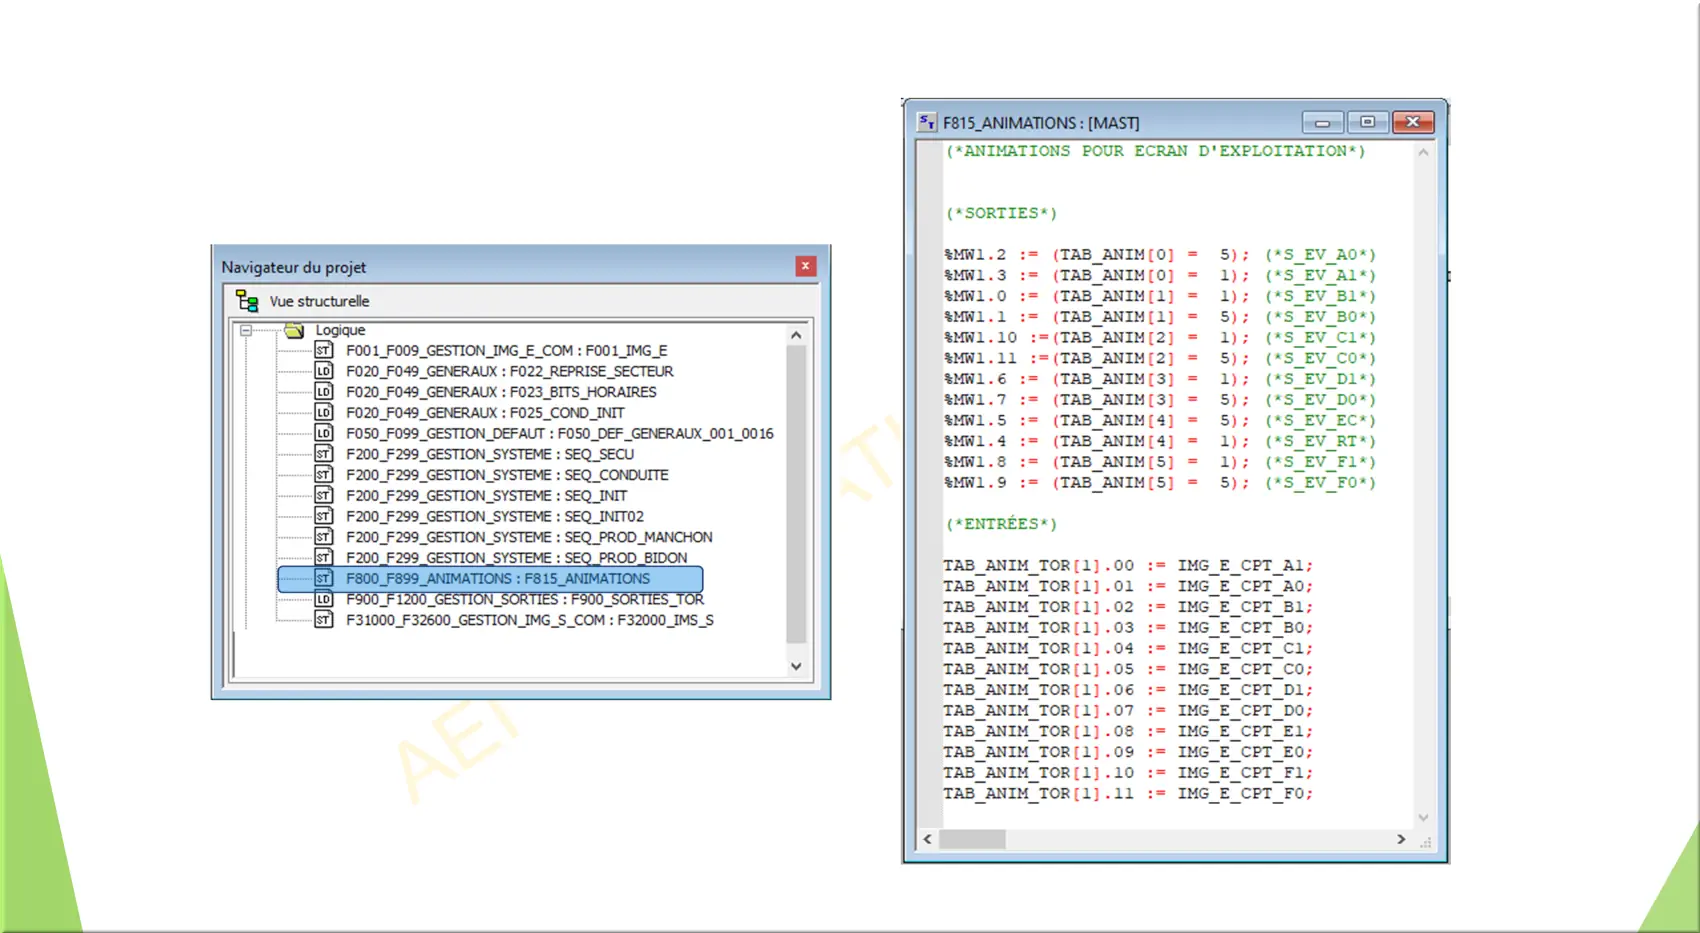Select SEQ_CONDUITE section in tree
Viewport: 1700px width, 933px height.
click(507, 475)
